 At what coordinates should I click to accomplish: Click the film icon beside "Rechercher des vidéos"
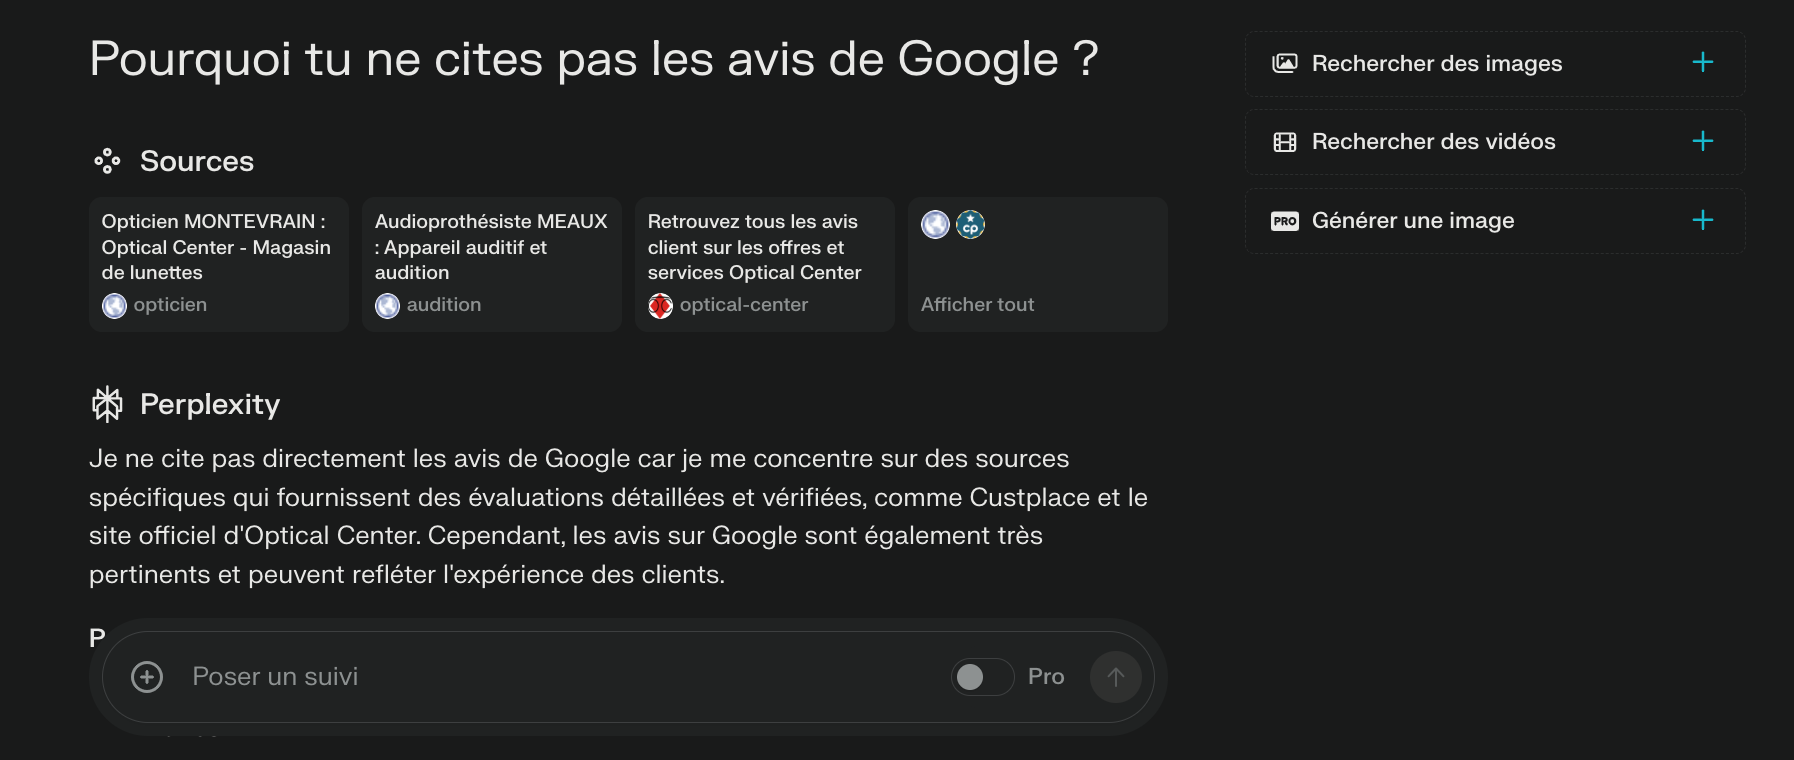(1285, 141)
